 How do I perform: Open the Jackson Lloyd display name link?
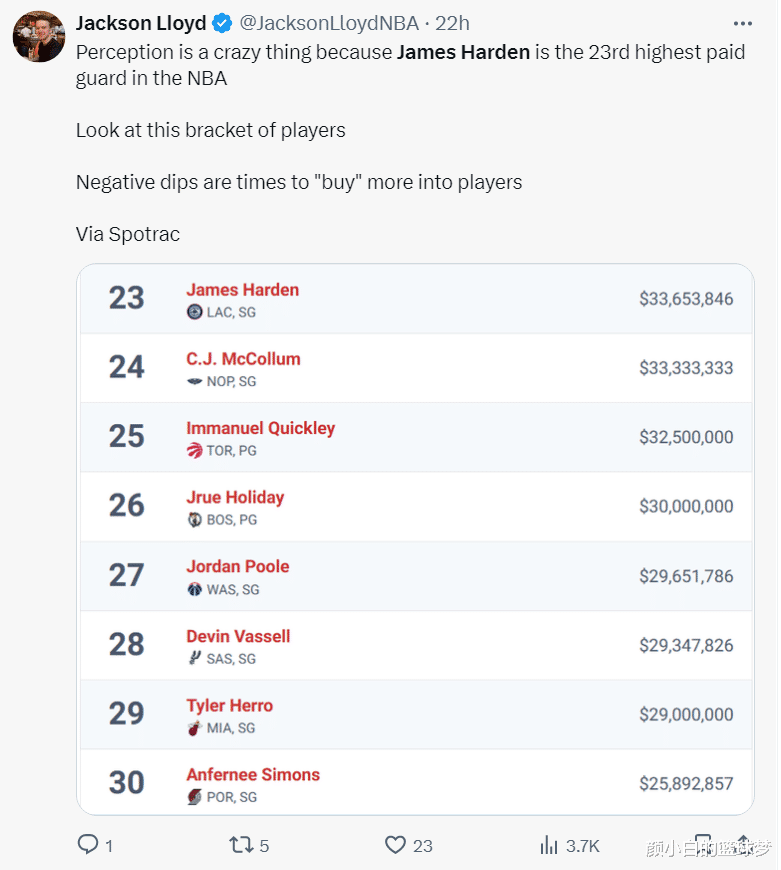[141, 23]
